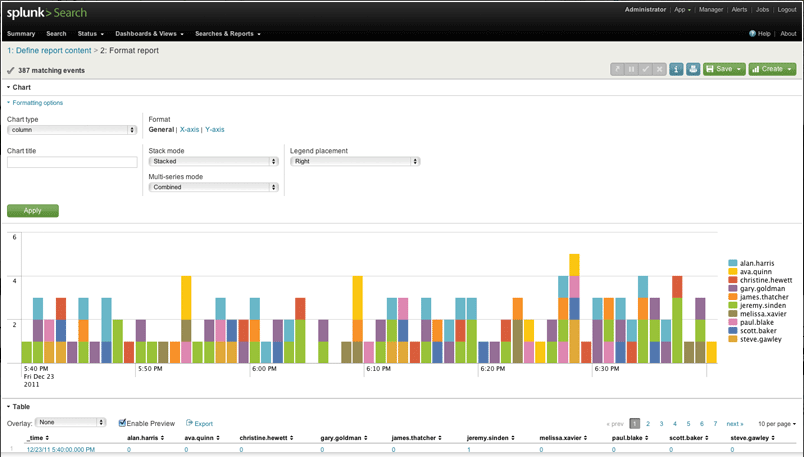Click the alan.harris legend color swatch
The width and height of the screenshot is (804, 457).
pos(733,263)
